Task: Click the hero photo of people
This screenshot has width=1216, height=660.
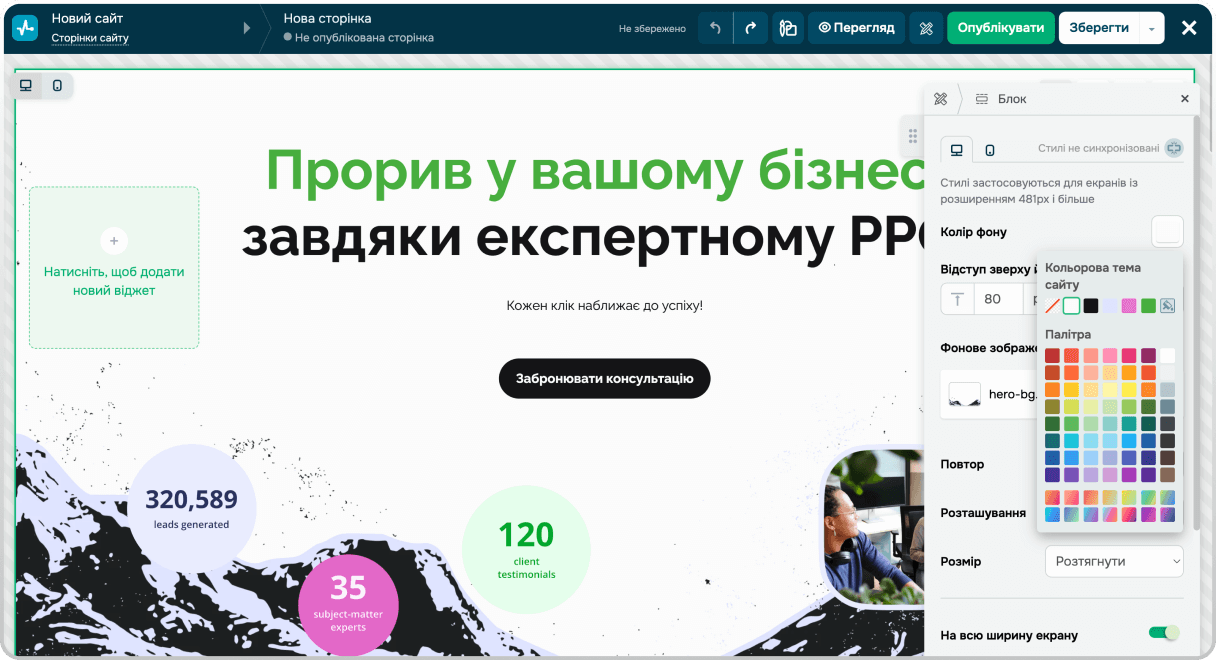Action: click(872, 525)
